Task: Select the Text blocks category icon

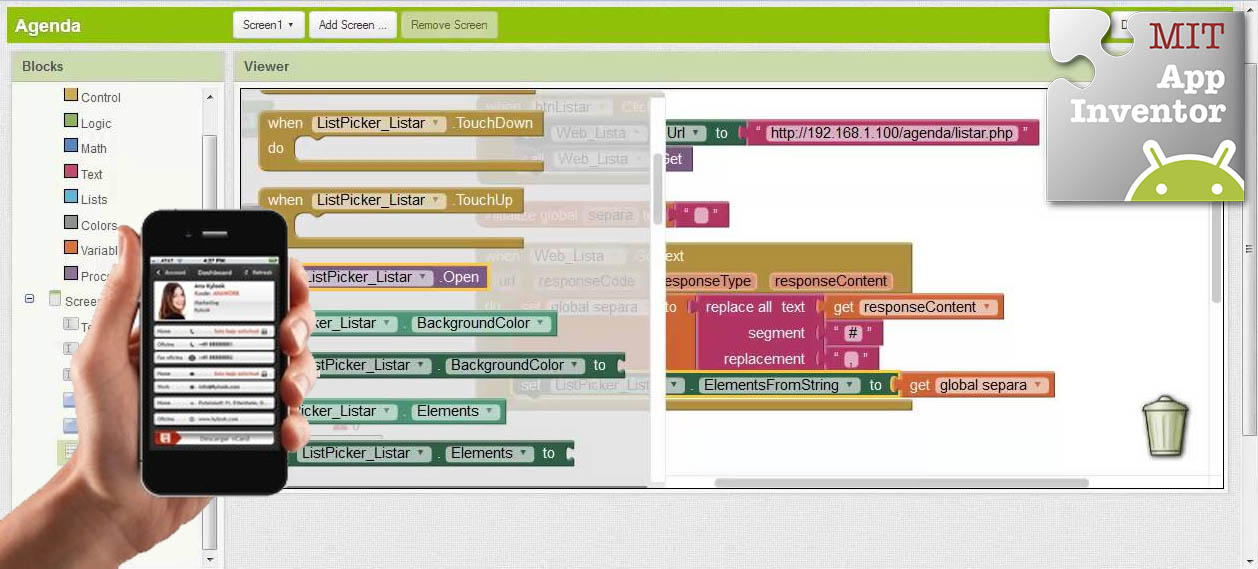Action: click(71, 172)
